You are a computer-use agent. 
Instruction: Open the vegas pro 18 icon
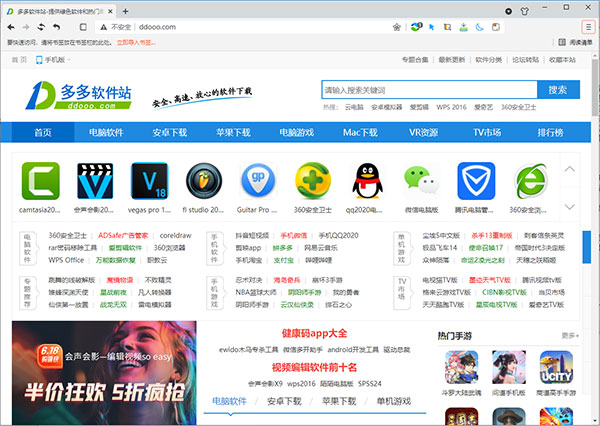point(150,181)
